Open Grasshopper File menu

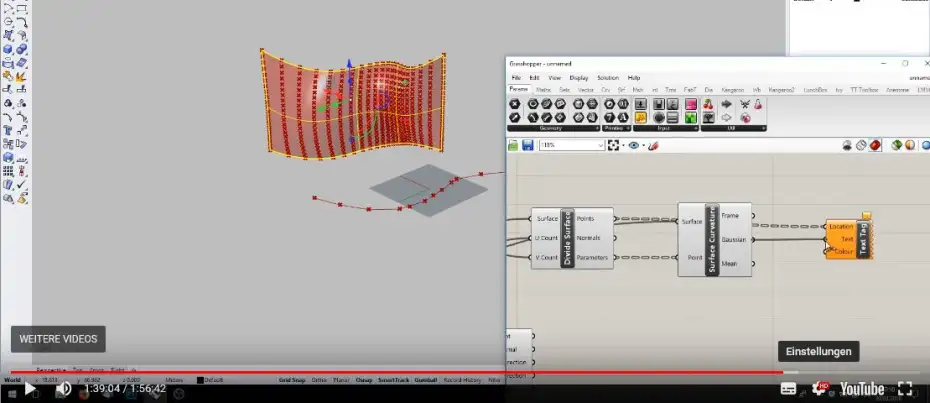click(x=516, y=78)
